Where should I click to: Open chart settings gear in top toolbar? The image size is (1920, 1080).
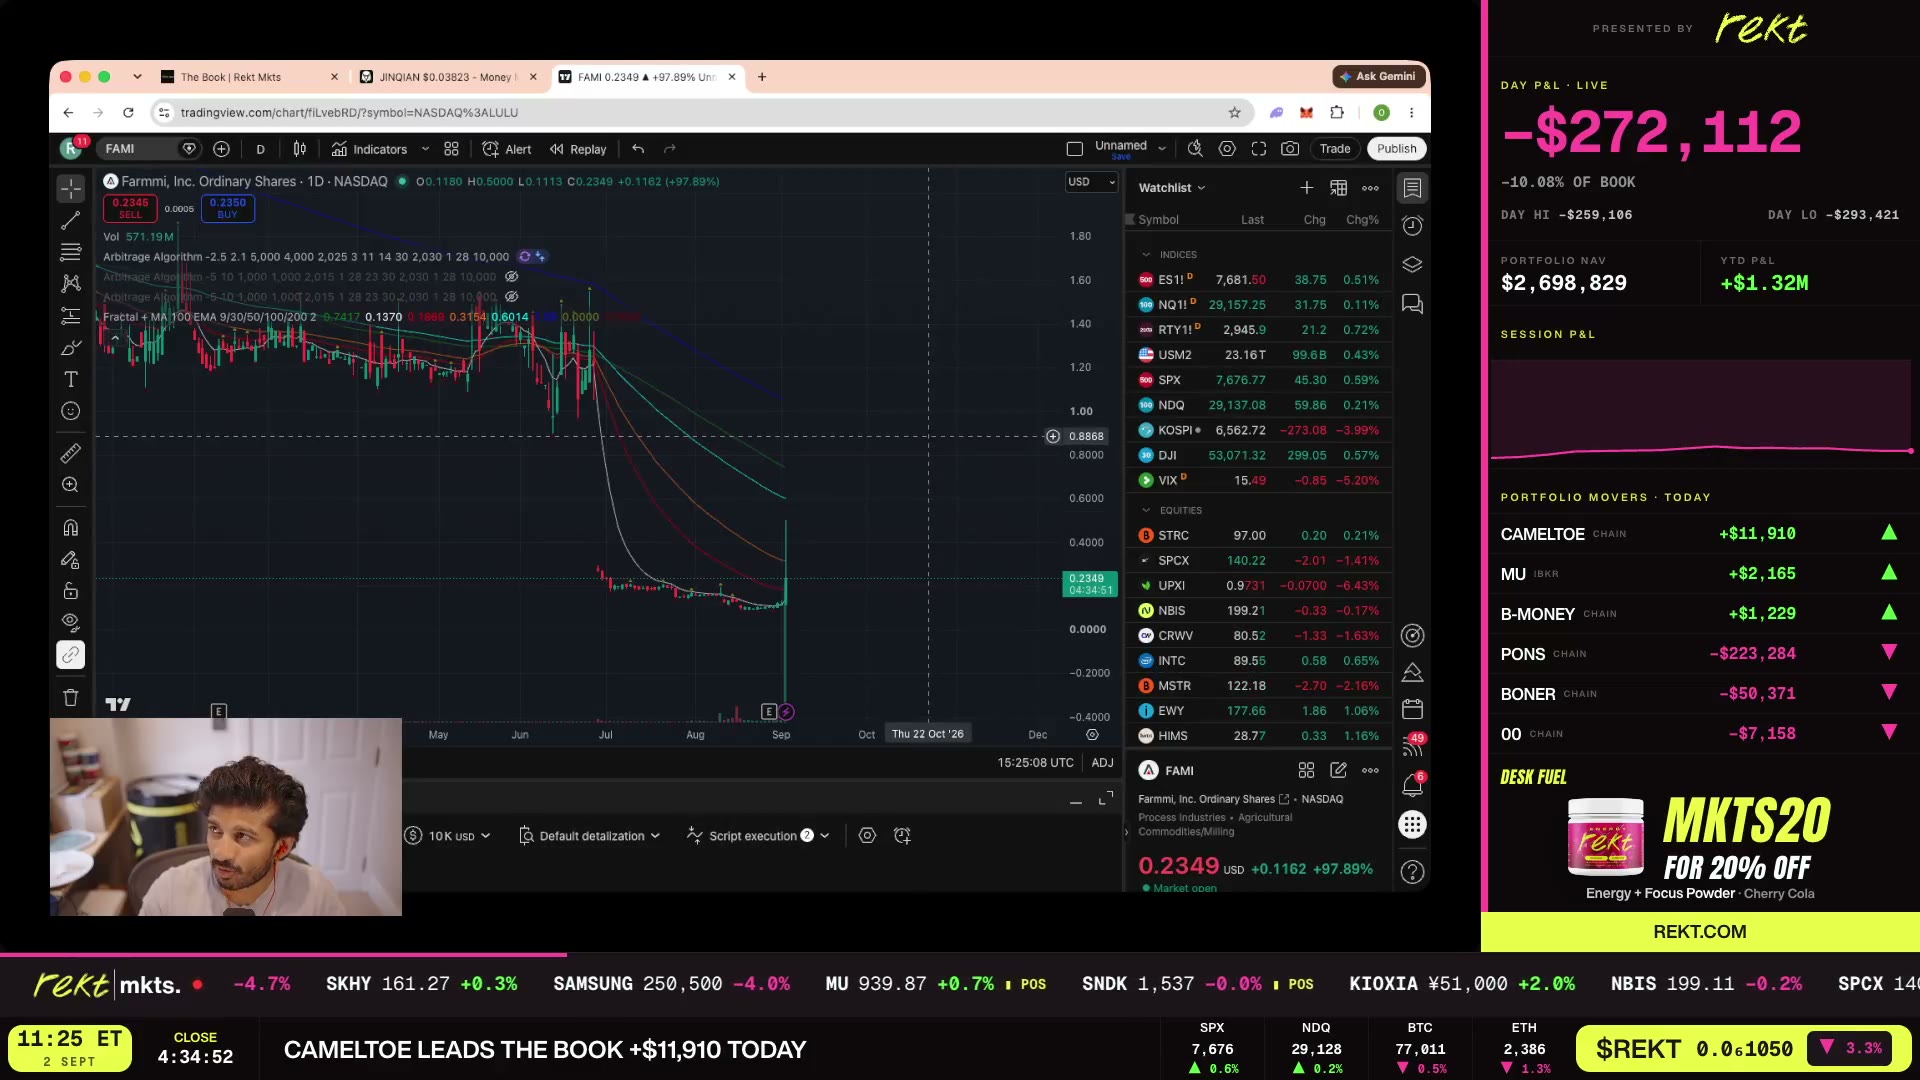pos(1227,149)
